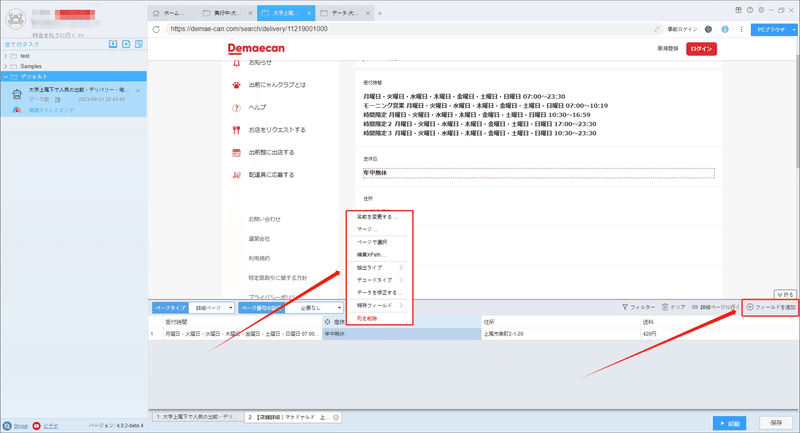800x433 pixels.
Task: Click the globe icon next to 事前ログイン
Action: (x=708, y=29)
